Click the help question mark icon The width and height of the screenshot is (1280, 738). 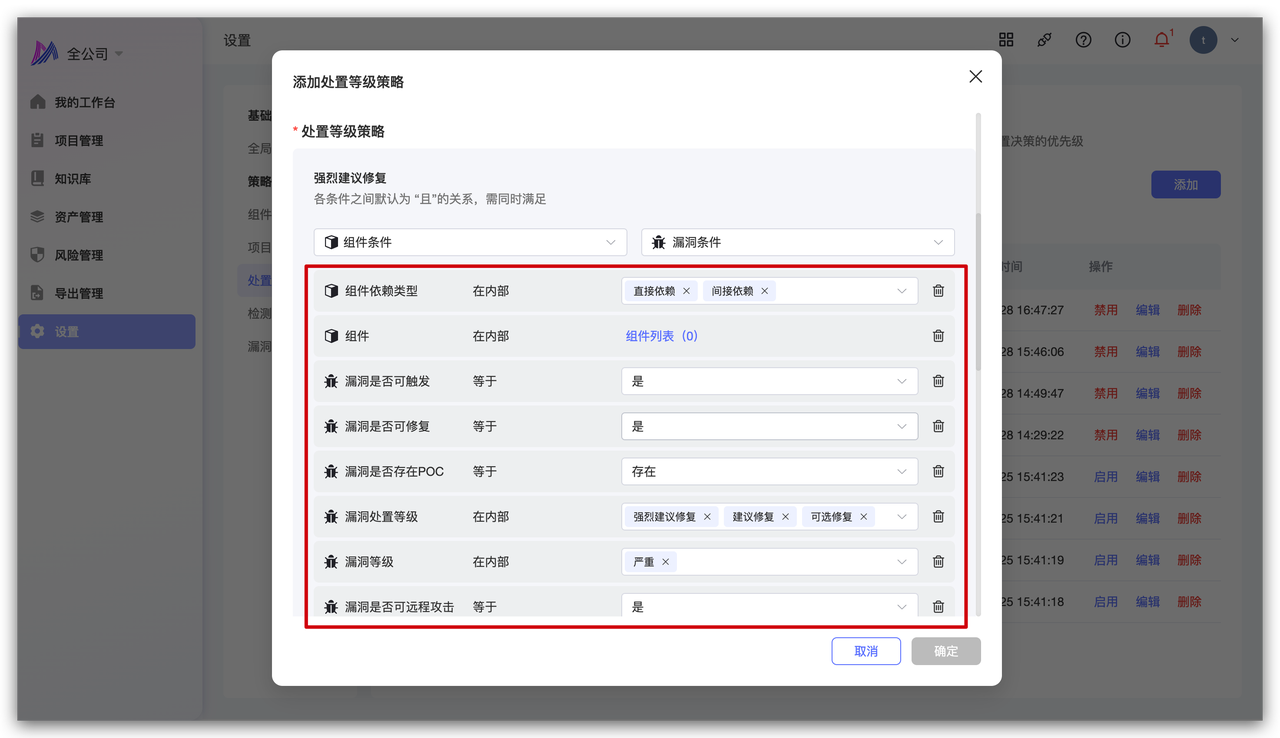point(1083,40)
